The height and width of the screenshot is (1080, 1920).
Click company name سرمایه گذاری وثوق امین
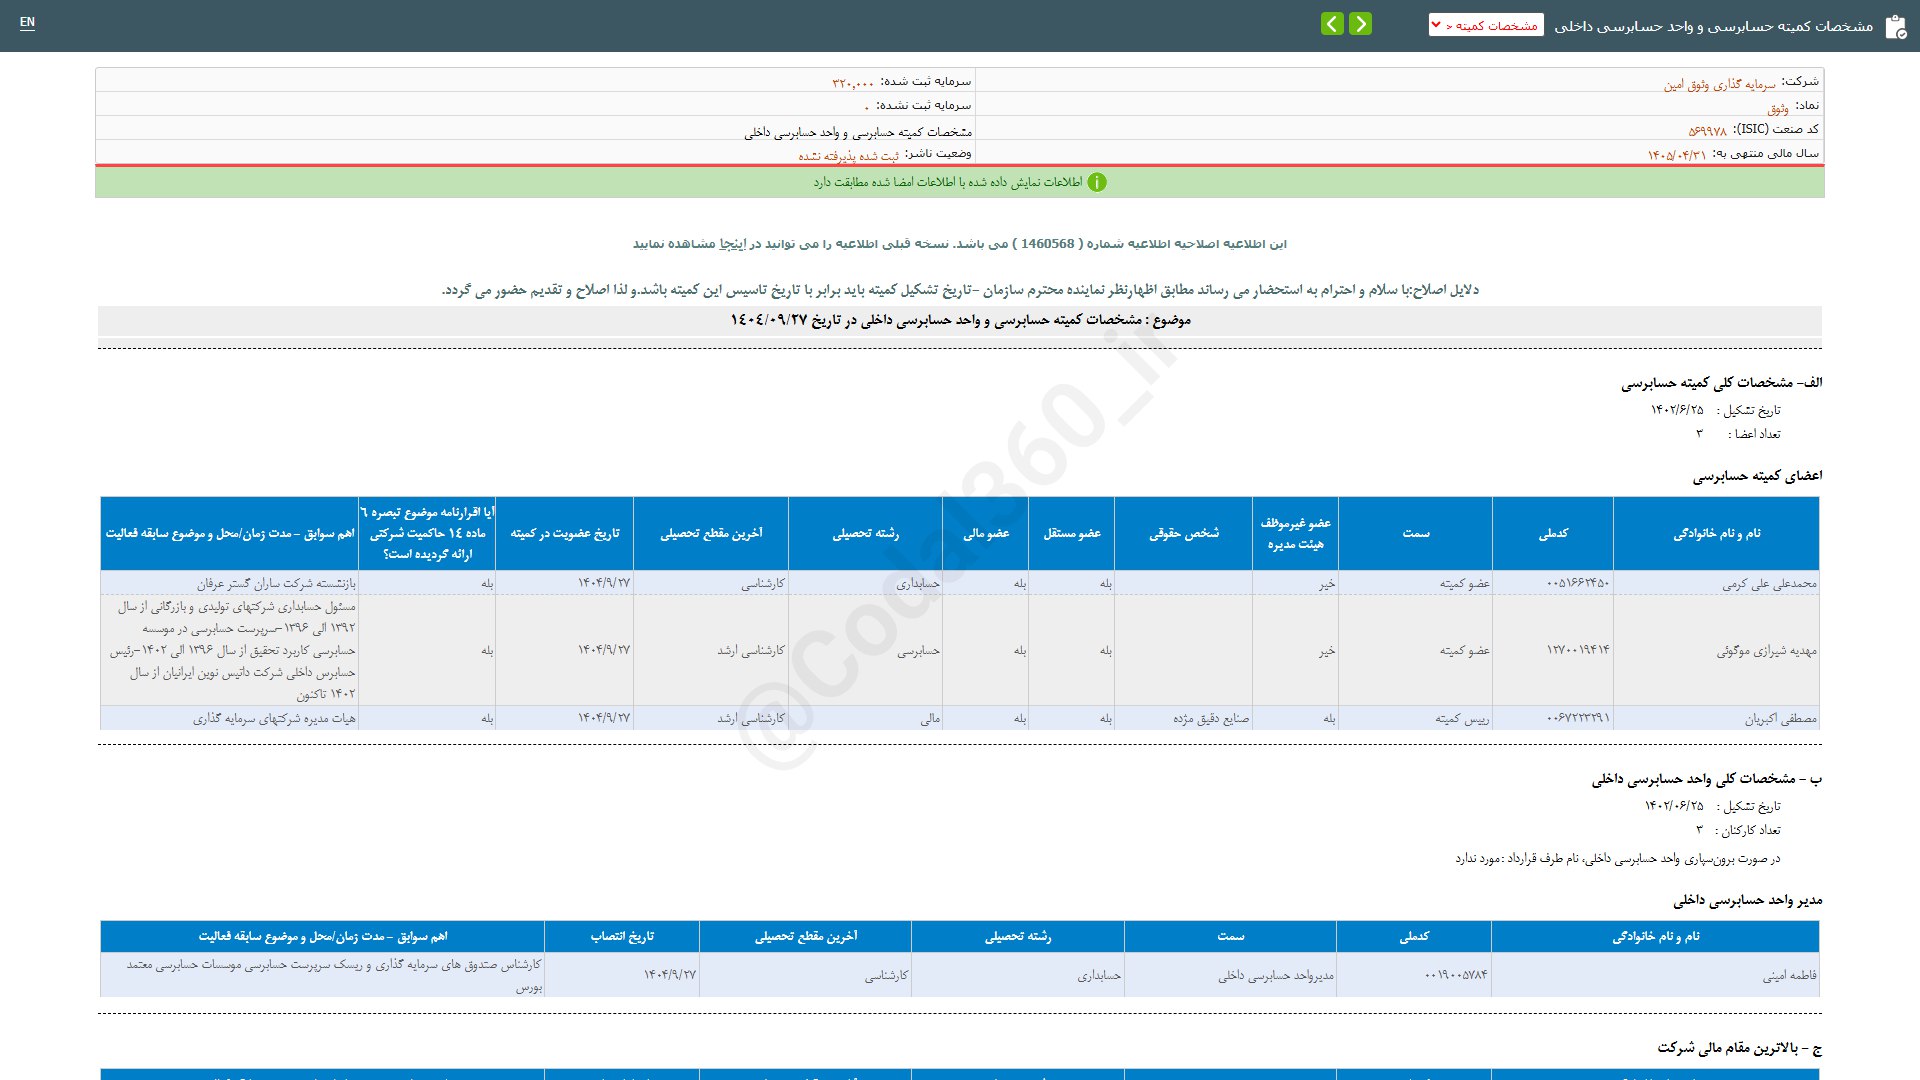1719,84
